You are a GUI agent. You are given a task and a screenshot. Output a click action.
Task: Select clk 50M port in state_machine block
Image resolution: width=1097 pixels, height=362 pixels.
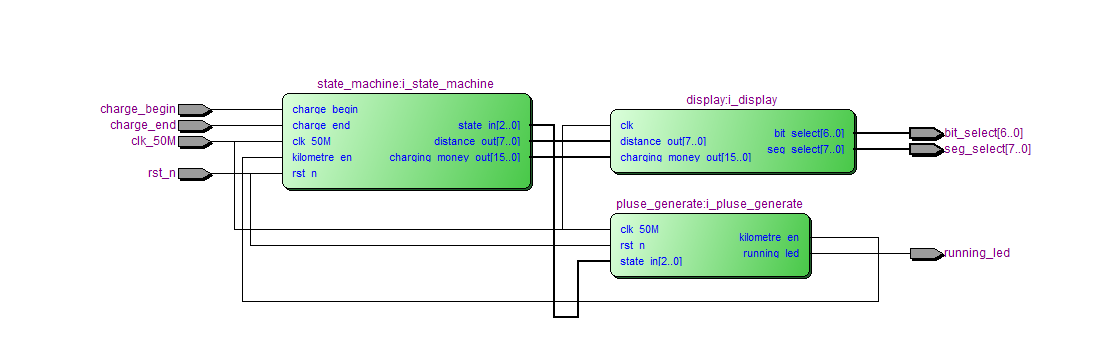pyautogui.click(x=311, y=141)
